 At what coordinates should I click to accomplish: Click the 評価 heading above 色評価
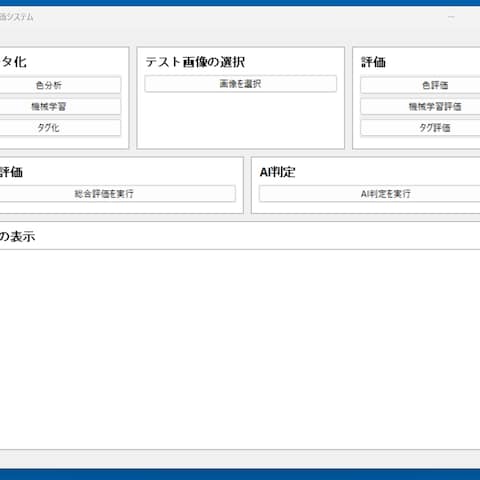[373, 62]
